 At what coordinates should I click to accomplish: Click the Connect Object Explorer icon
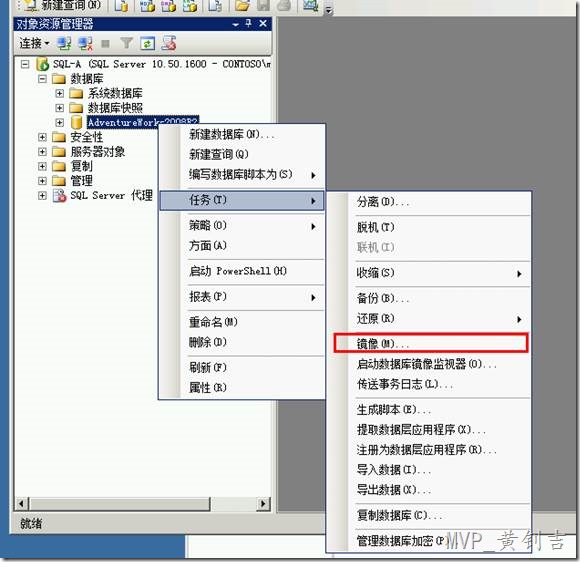[64, 44]
